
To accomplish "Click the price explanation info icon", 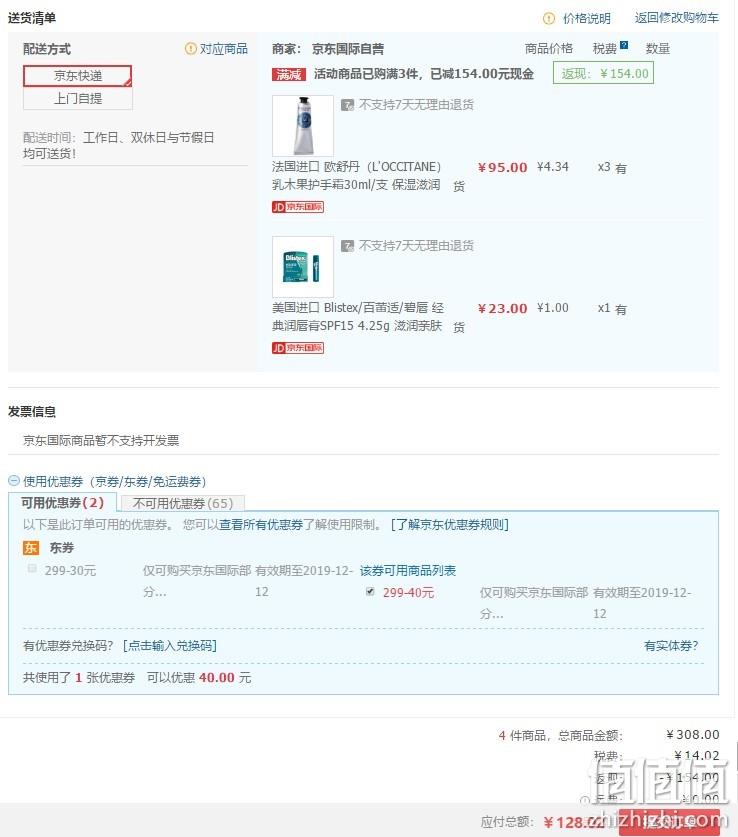I will point(549,19).
